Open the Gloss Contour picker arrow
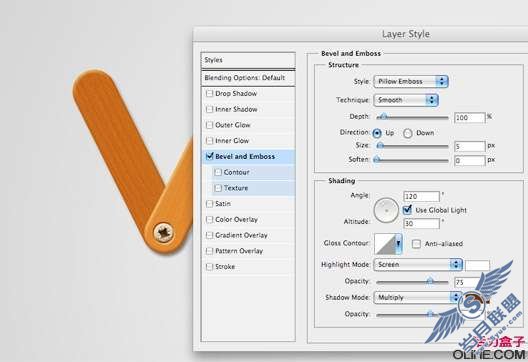Viewport: 528px width, 362px height. coord(399,243)
